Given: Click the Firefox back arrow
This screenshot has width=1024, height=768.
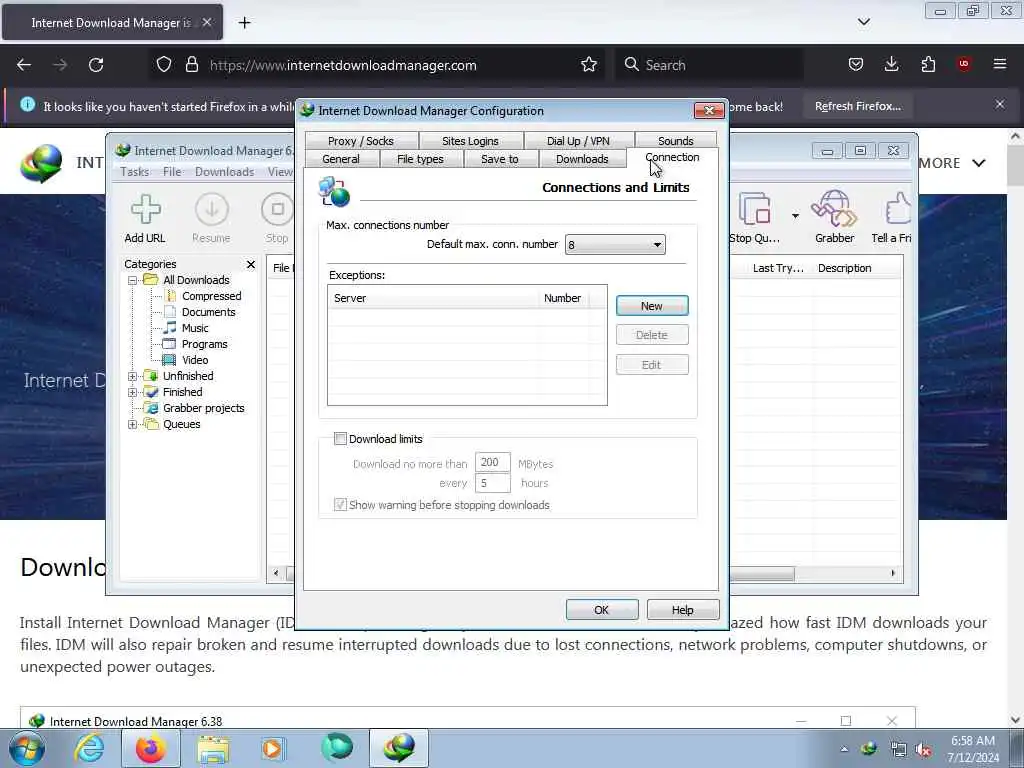Looking at the screenshot, I should click(24, 65).
